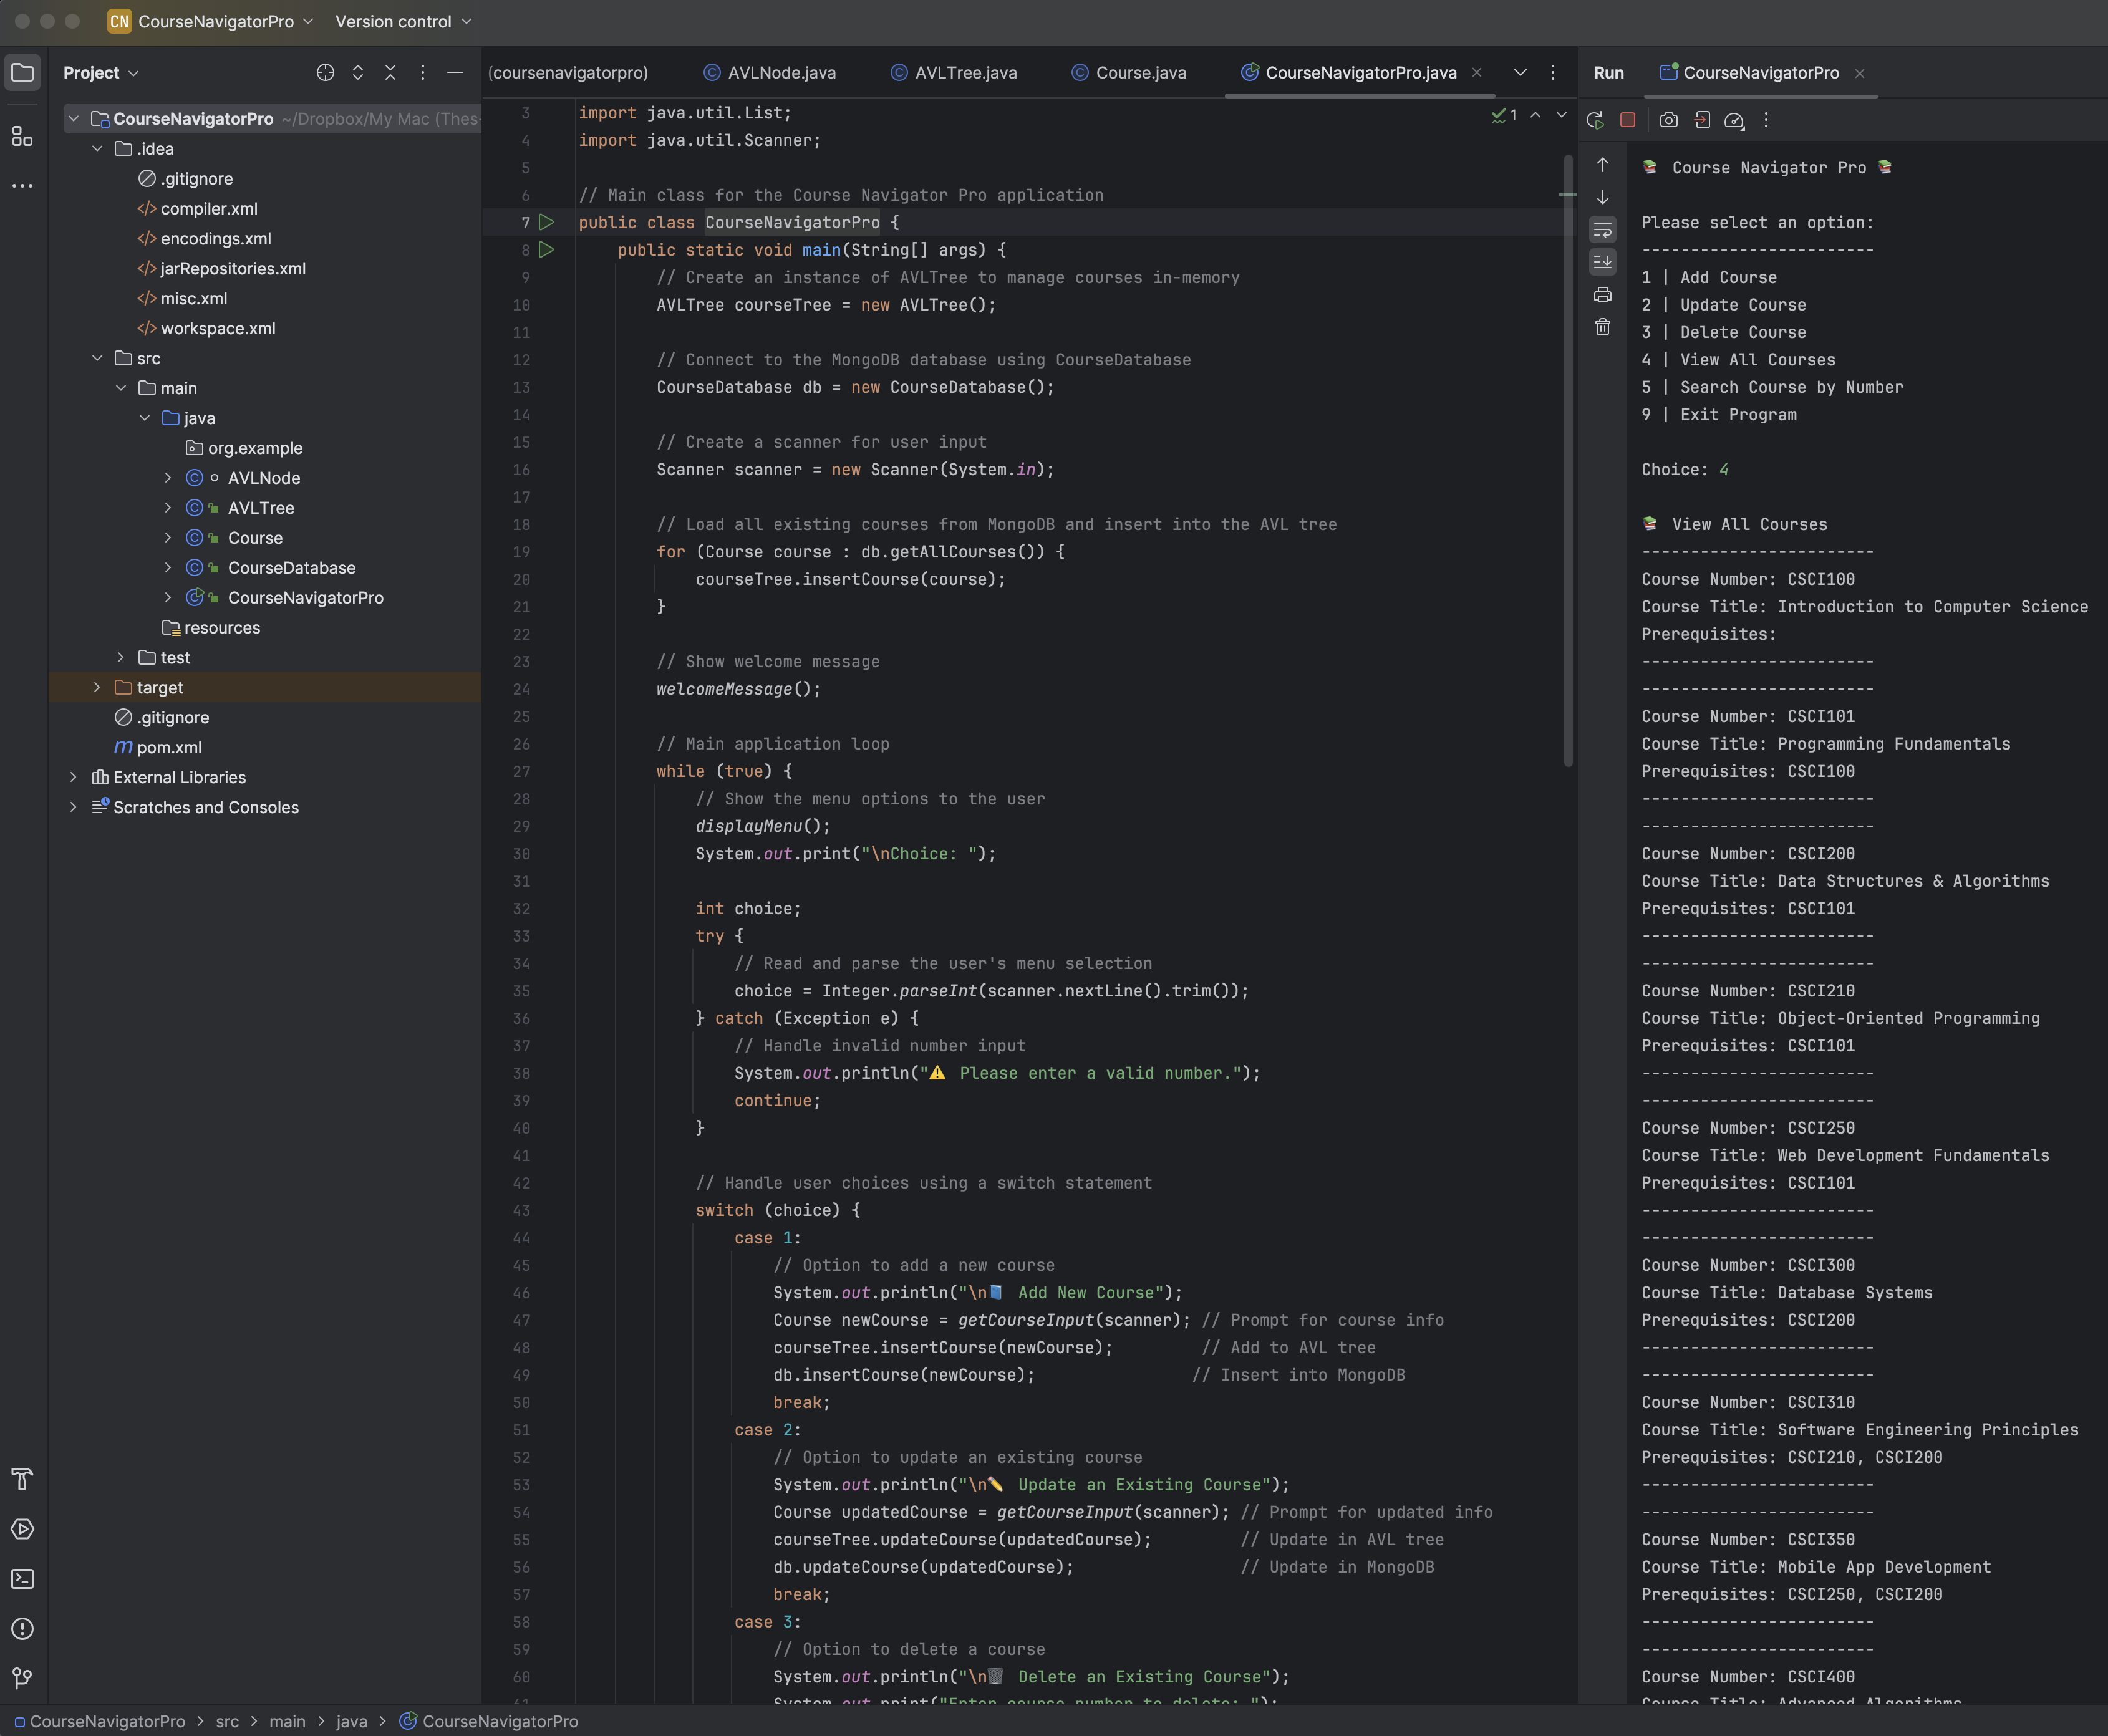Viewport: 2108px width, 1736px height.
Task: Toggle scroll to end in console
Action: click(1603, 262)
